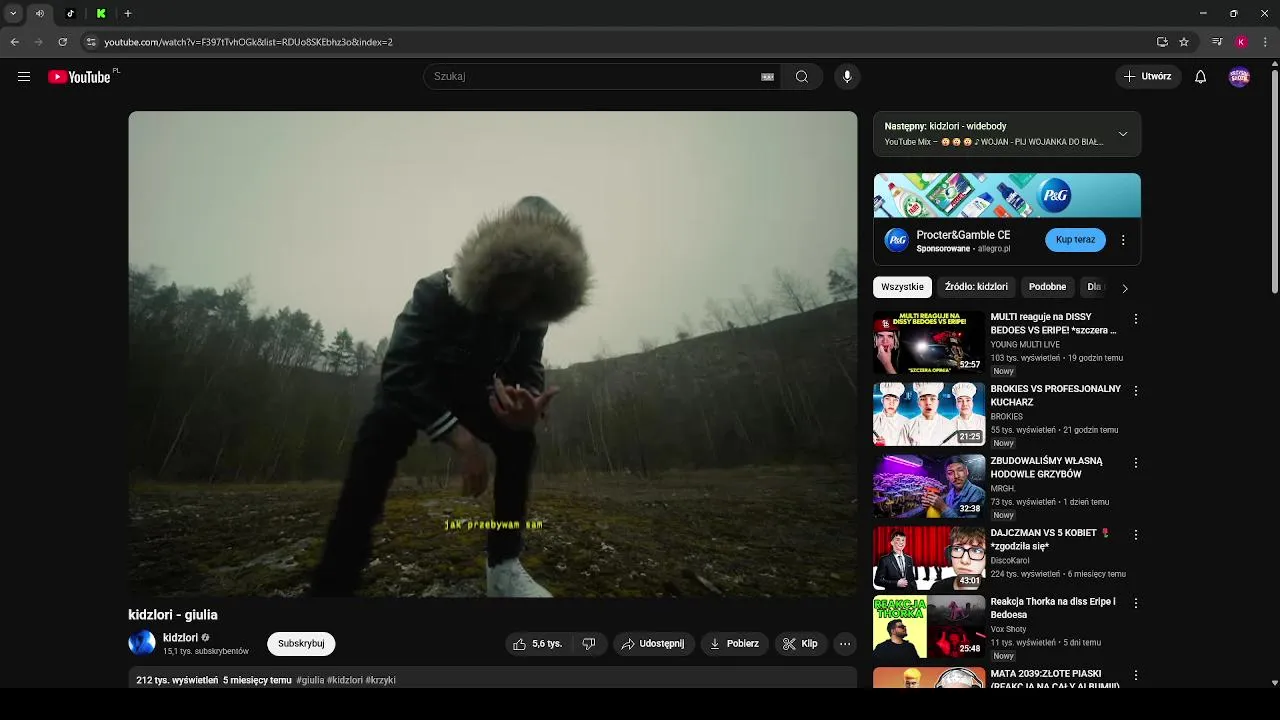Screen dimensions: 1280x720
Task: Click the #krzyki hashtag
Action: click(381, 680)
